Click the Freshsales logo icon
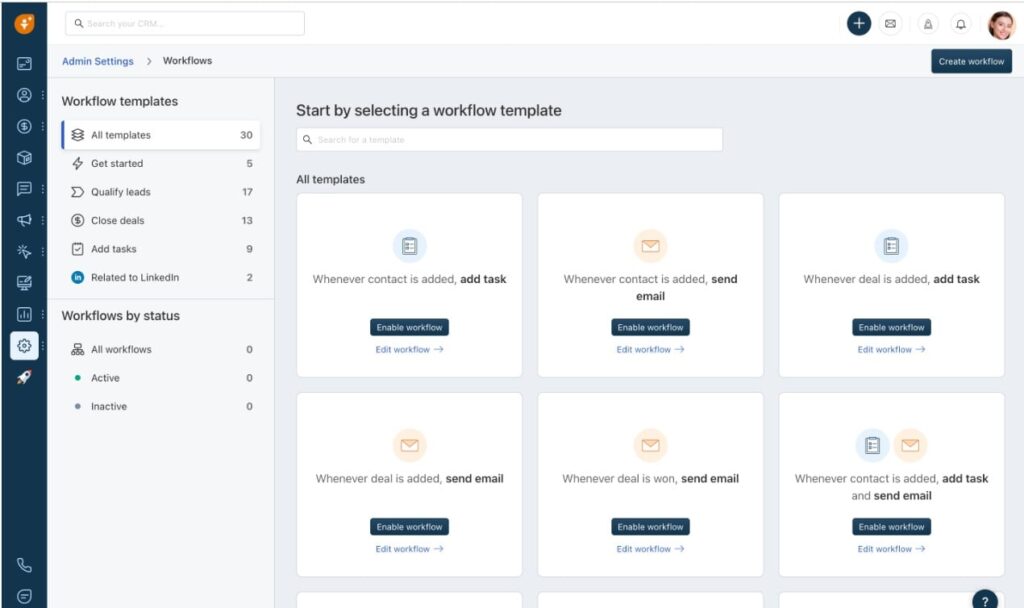The height and width of the screenshot is (608, 1024). coord(24,24)
